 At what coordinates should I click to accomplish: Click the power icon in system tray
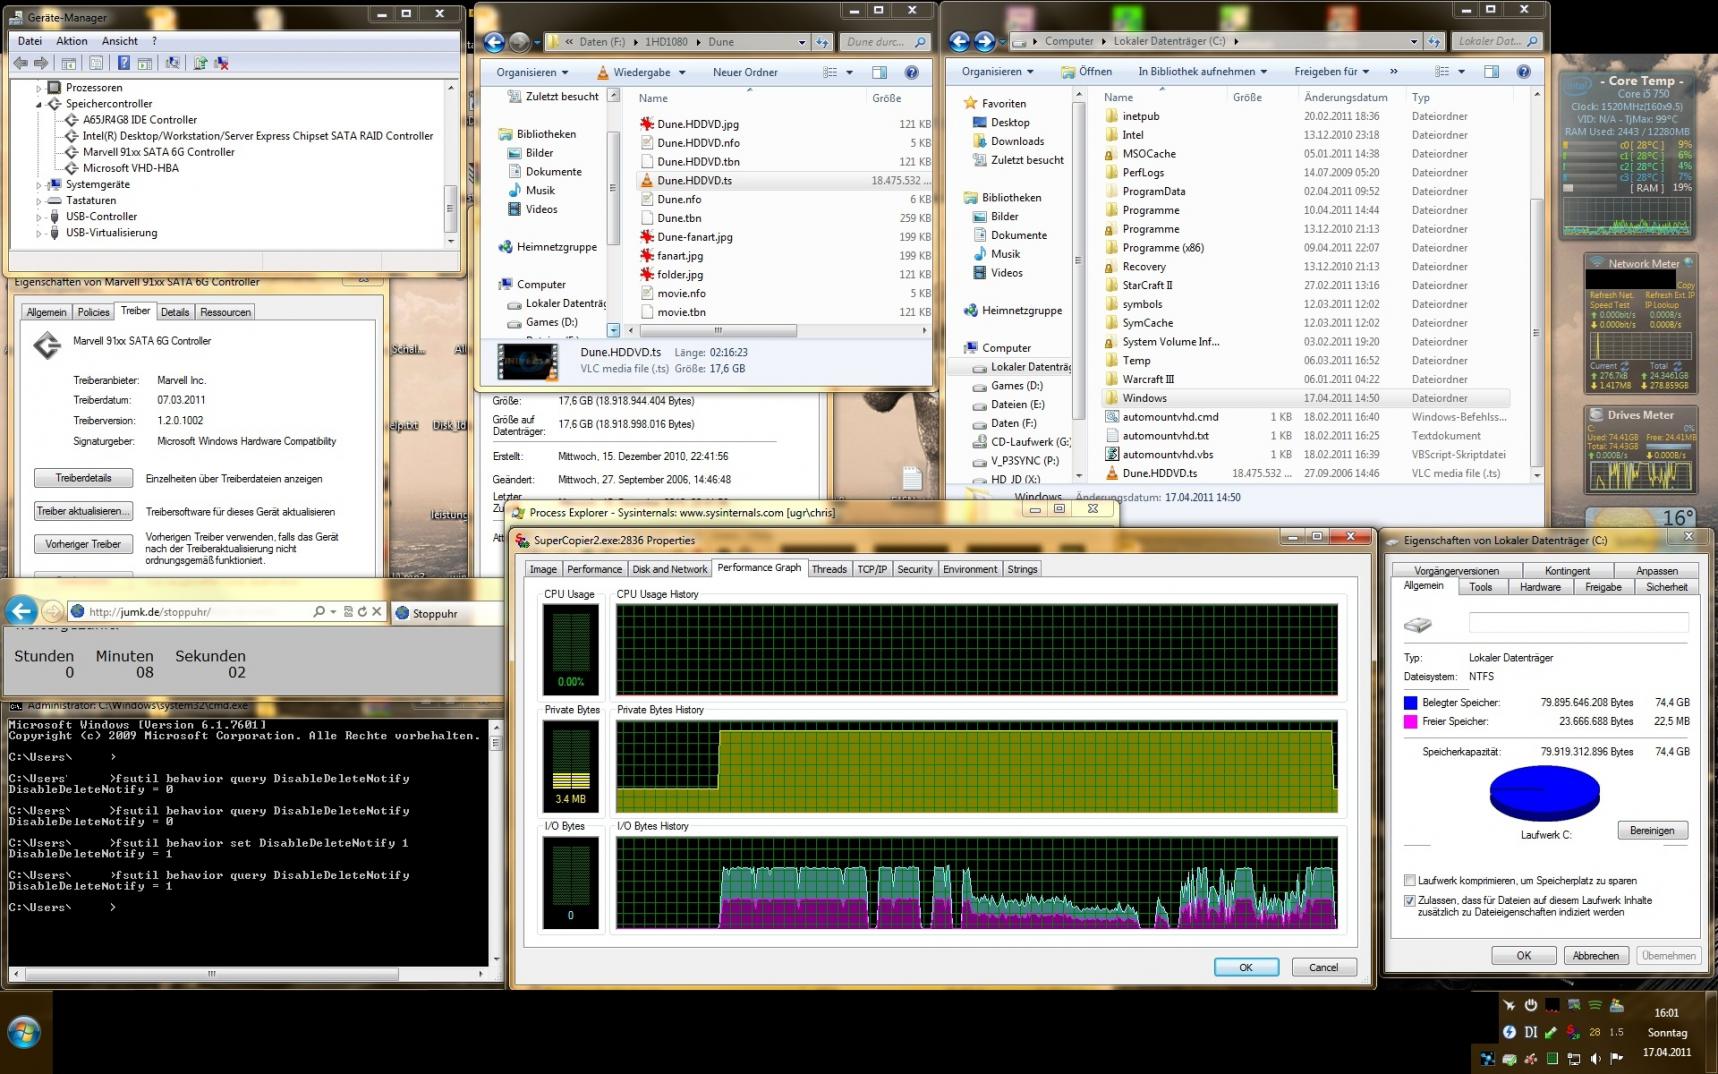(x=1530, y=1005)
